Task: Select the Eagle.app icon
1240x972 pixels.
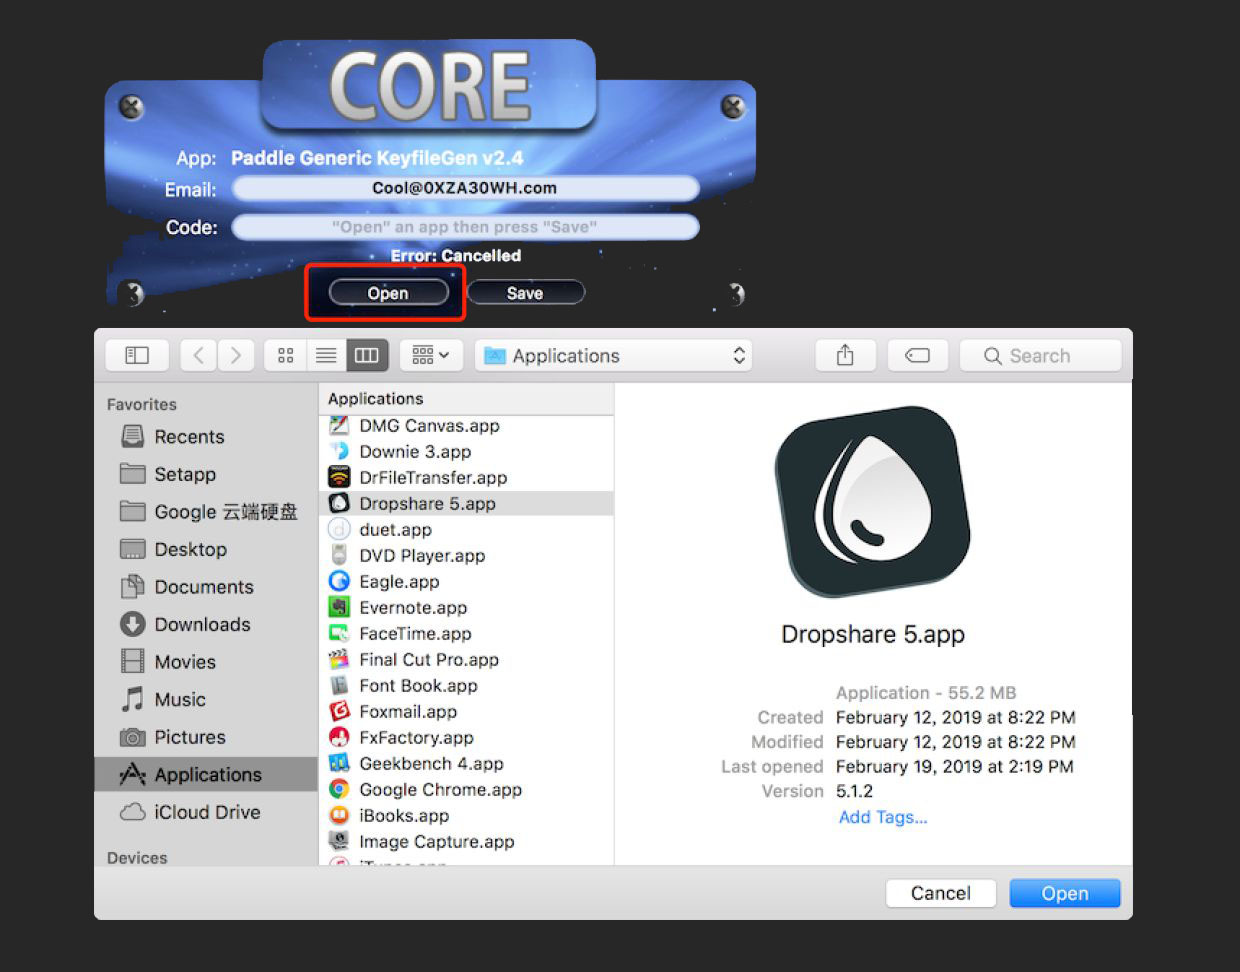Action: point(339,582)
